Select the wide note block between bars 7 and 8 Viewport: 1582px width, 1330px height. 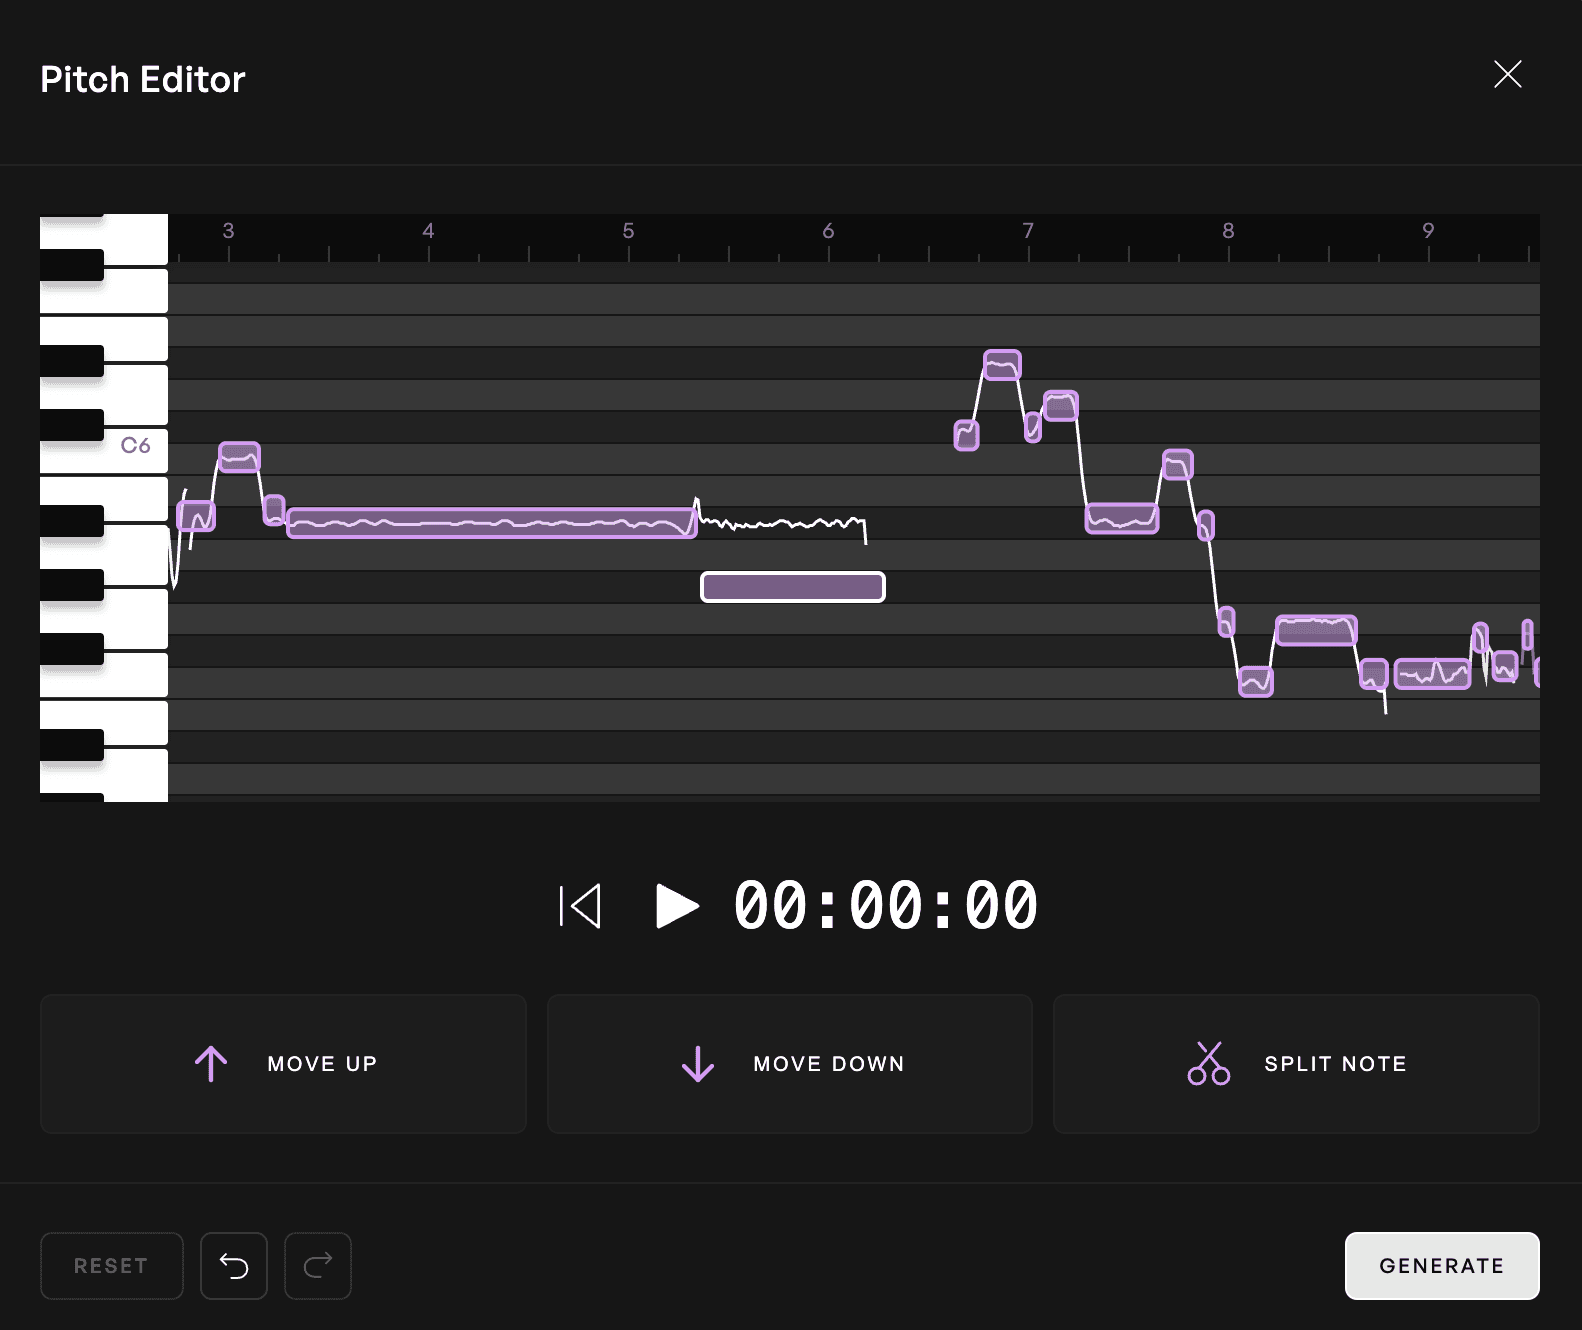[1122, 518]
